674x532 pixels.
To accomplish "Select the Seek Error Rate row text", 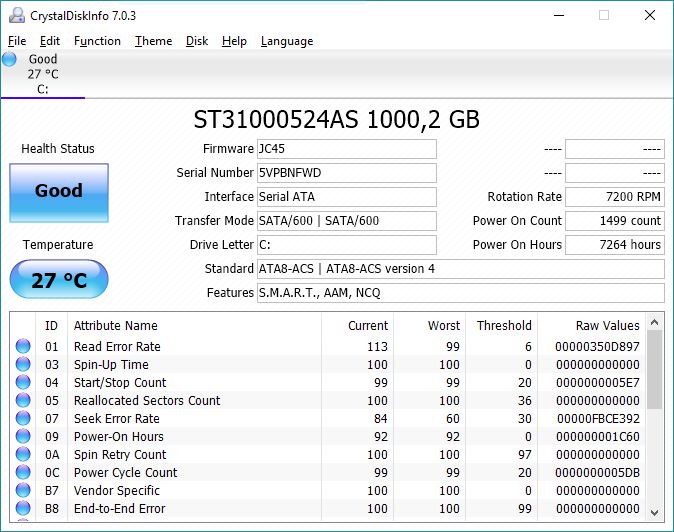I will tap(116, 419).
